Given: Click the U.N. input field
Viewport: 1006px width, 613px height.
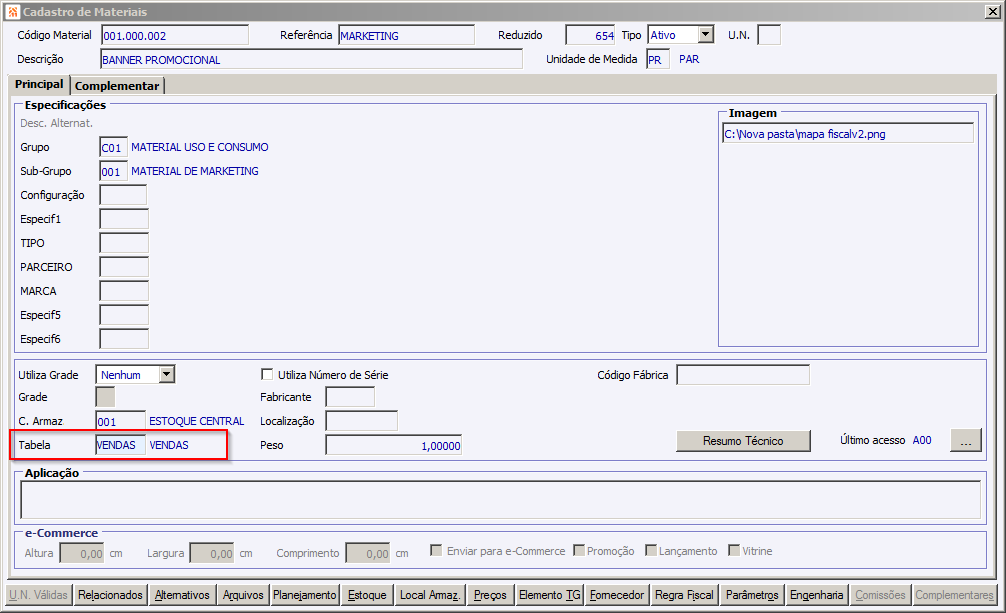Looking at the screenshot, I should click(x=769, y=35).
